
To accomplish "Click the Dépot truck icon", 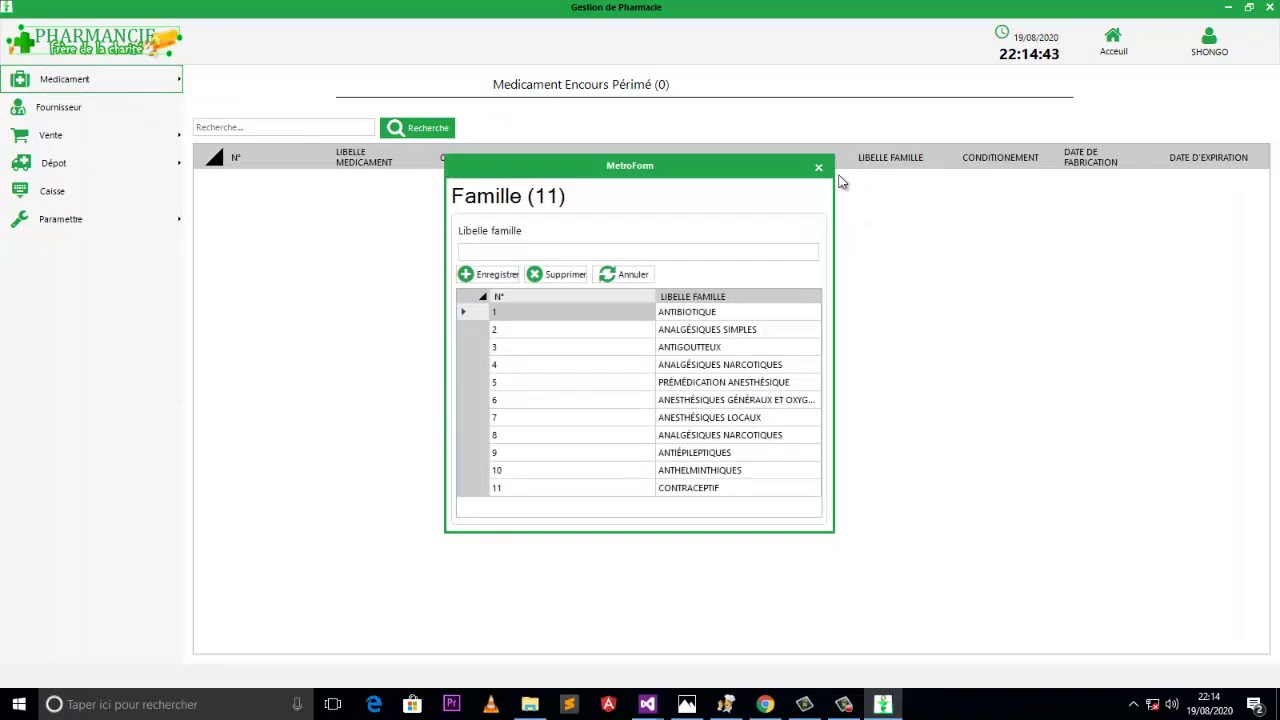I will 20,163.
